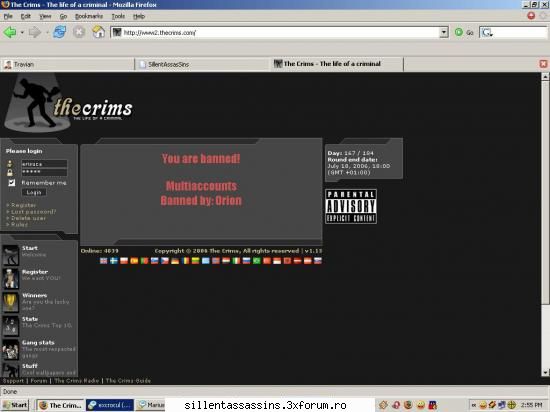Close the current tab with red X

tap(543, 64)
